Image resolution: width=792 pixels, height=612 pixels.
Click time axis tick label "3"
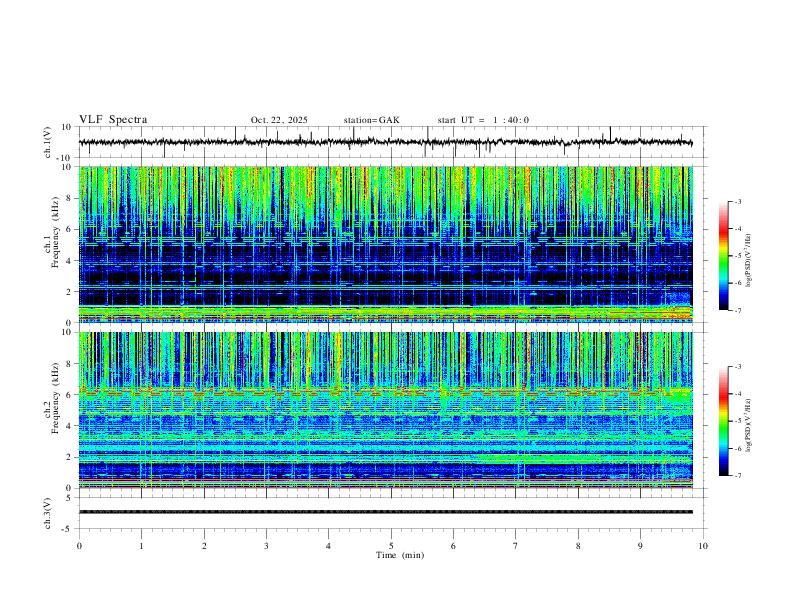click(266, 546)
